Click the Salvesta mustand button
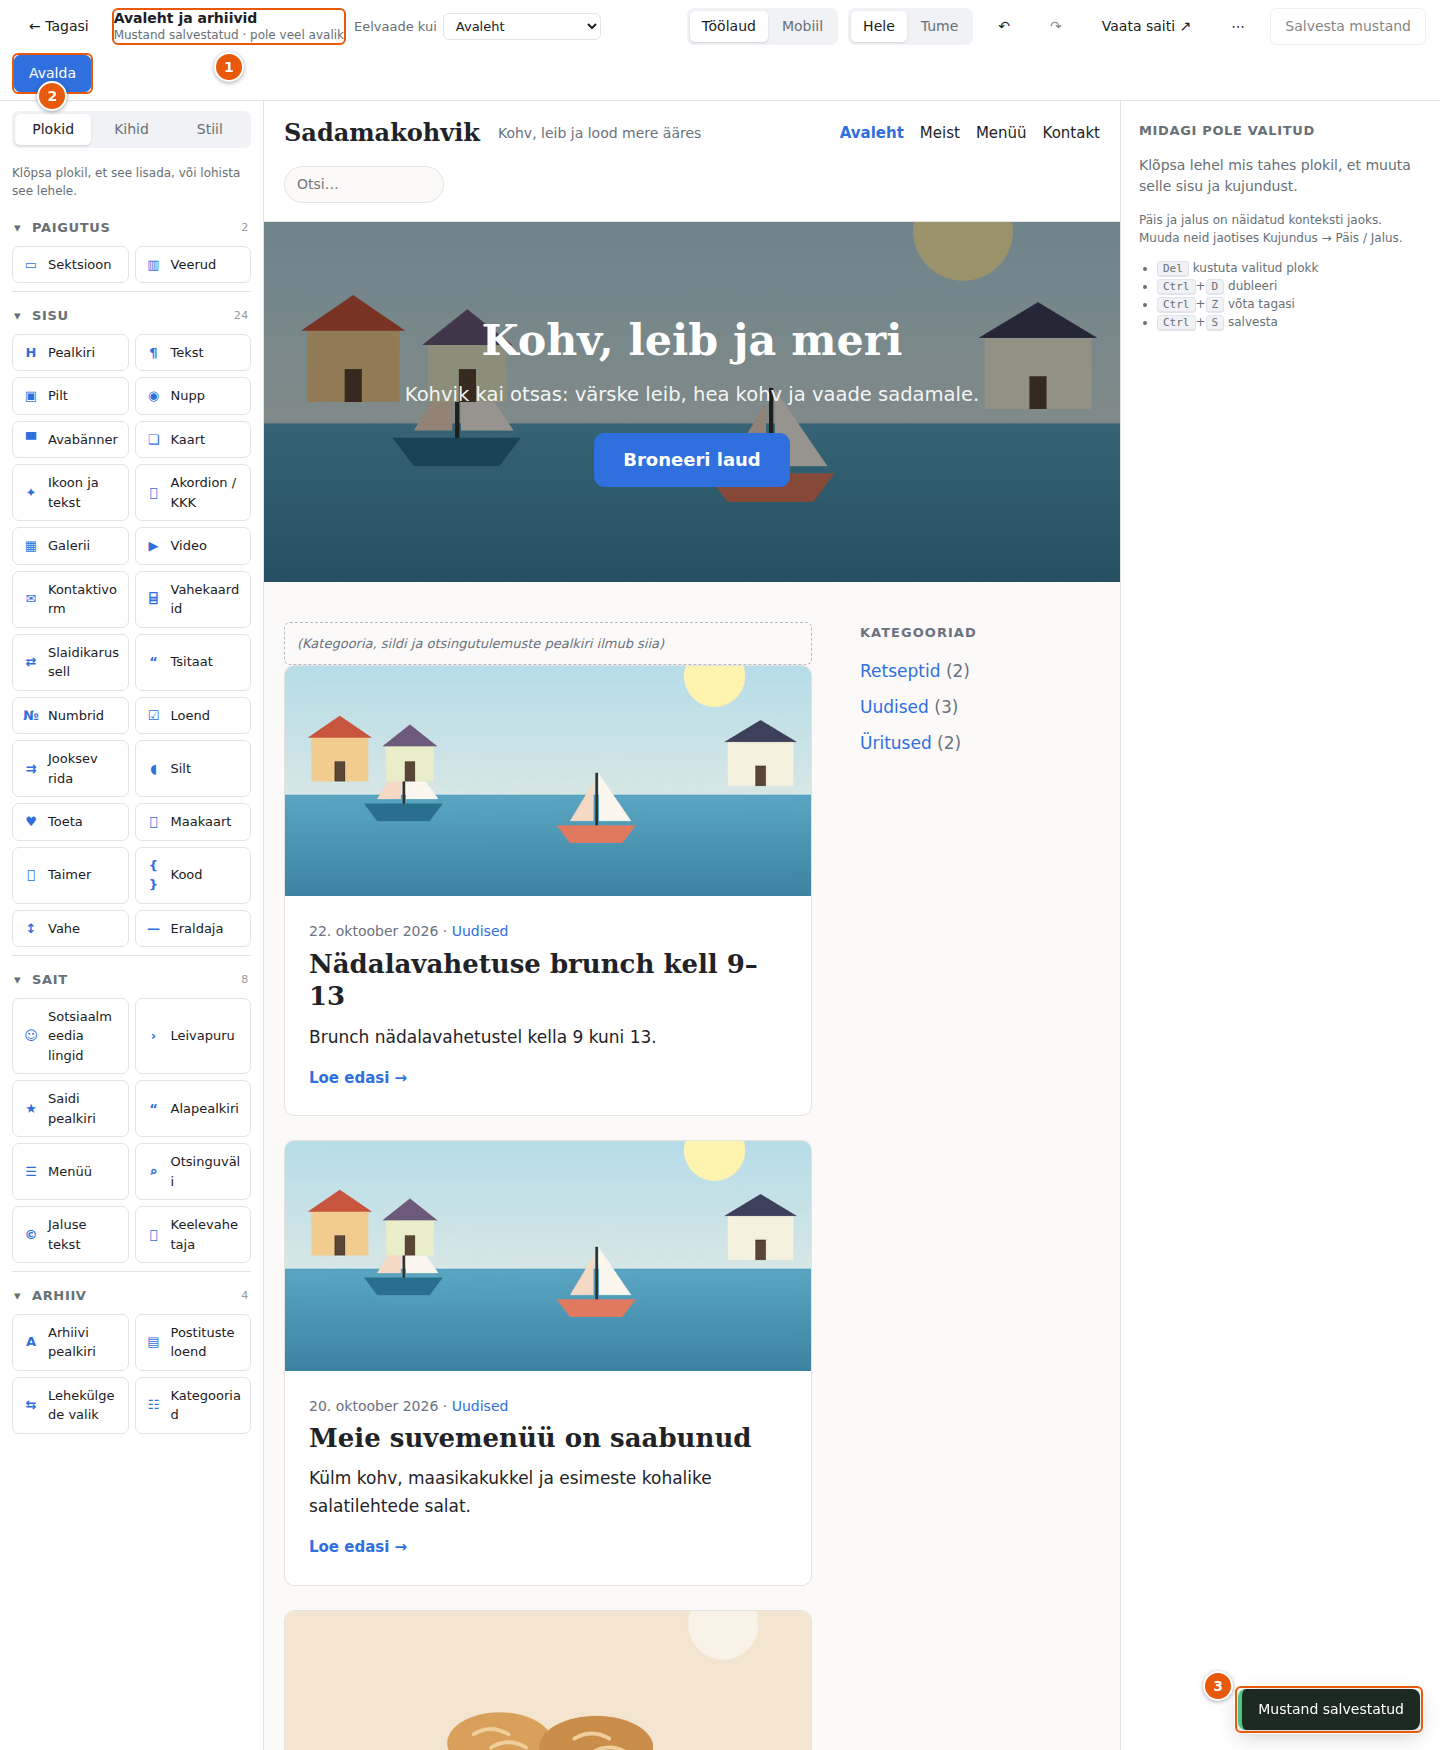1440x1750 pixels. coord(1347,26)
